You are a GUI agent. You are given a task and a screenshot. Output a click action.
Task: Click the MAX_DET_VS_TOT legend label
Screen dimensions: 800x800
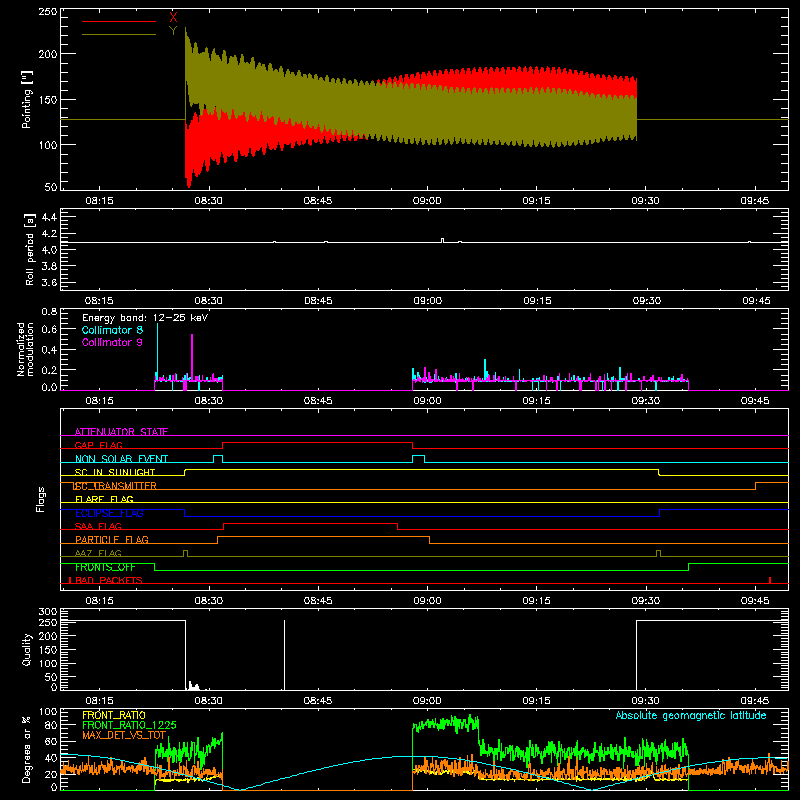pyautogui.click(x=124, y=735)
